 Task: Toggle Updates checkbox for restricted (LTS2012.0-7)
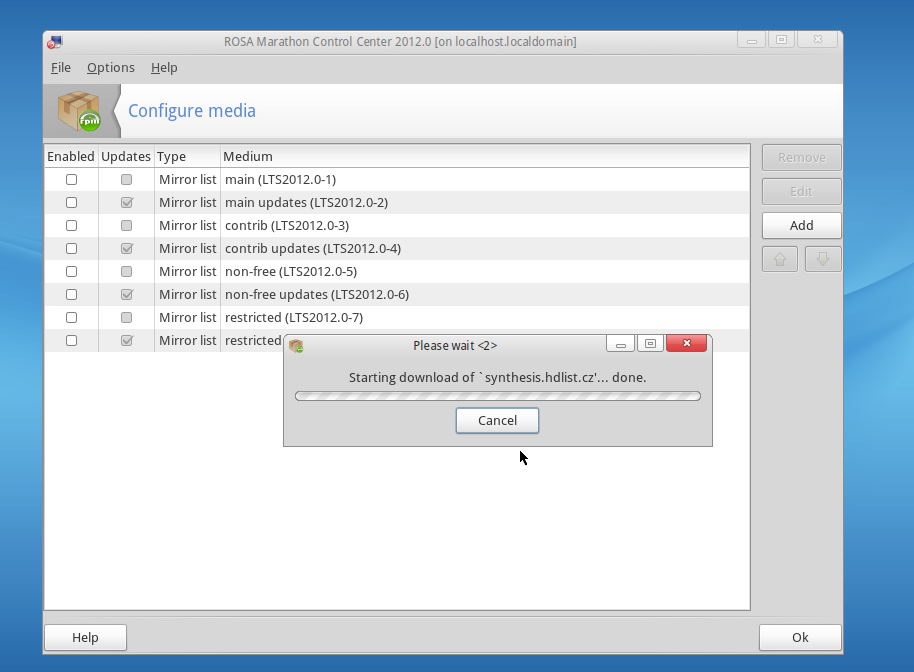(x=126, y=318)
